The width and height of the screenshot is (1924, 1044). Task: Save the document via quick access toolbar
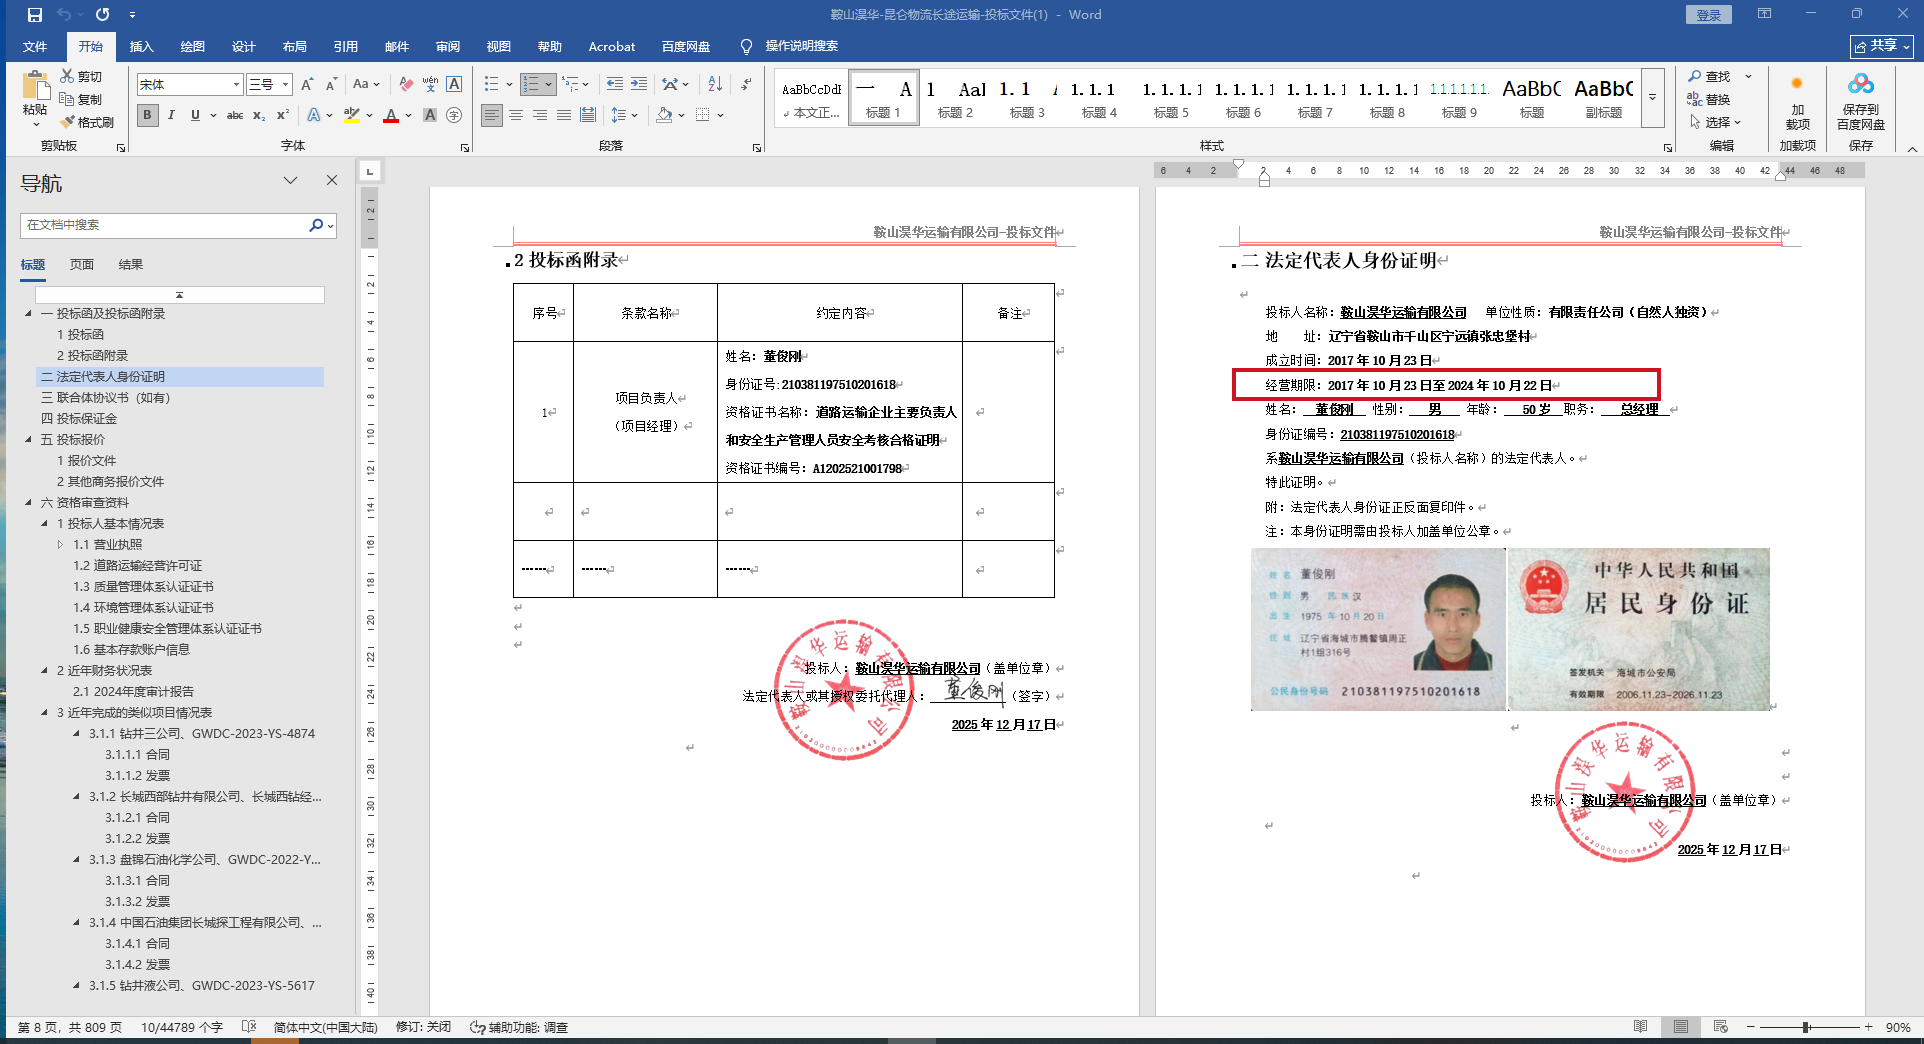click(x=35, y=15)
